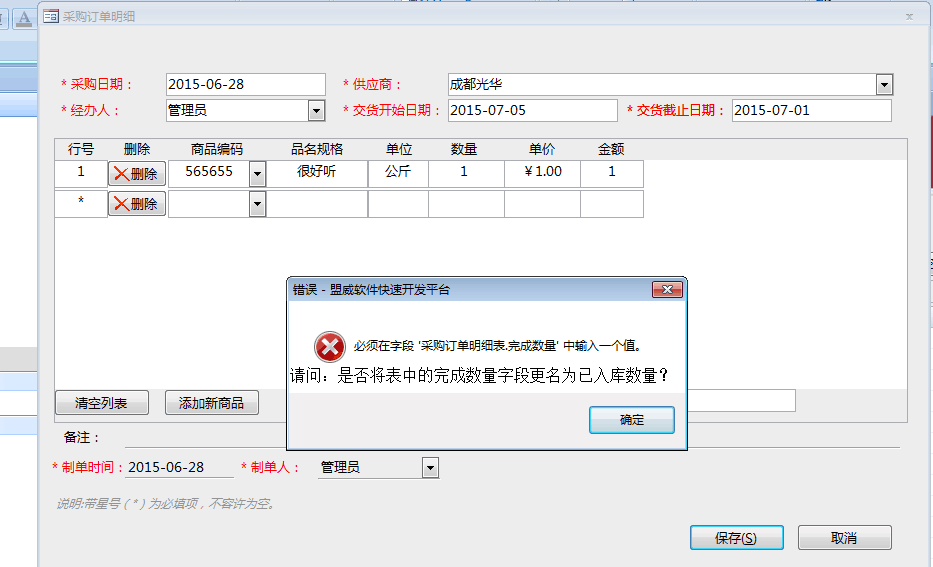Screen dimensions: 933x567
Task: Expand the 供应商 dropdown list
Action: [884, 85]
